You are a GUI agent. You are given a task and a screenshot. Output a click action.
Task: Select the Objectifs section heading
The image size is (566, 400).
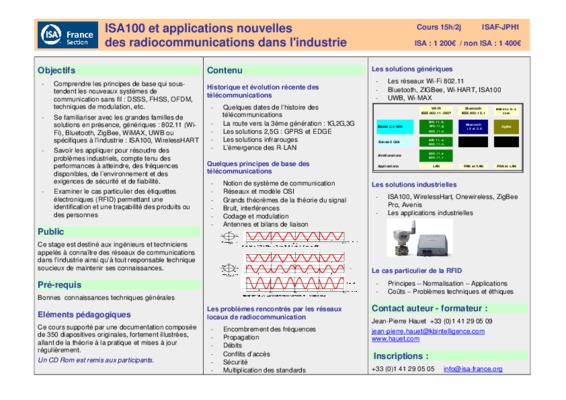56,70
